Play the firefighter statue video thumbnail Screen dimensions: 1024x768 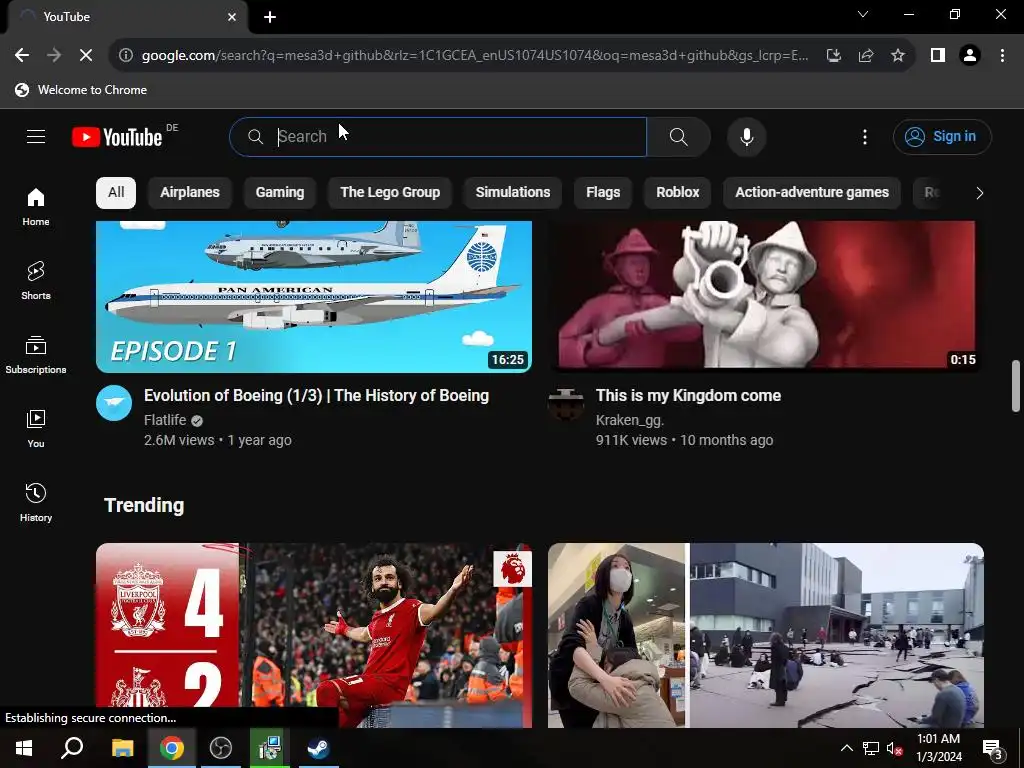765,296
